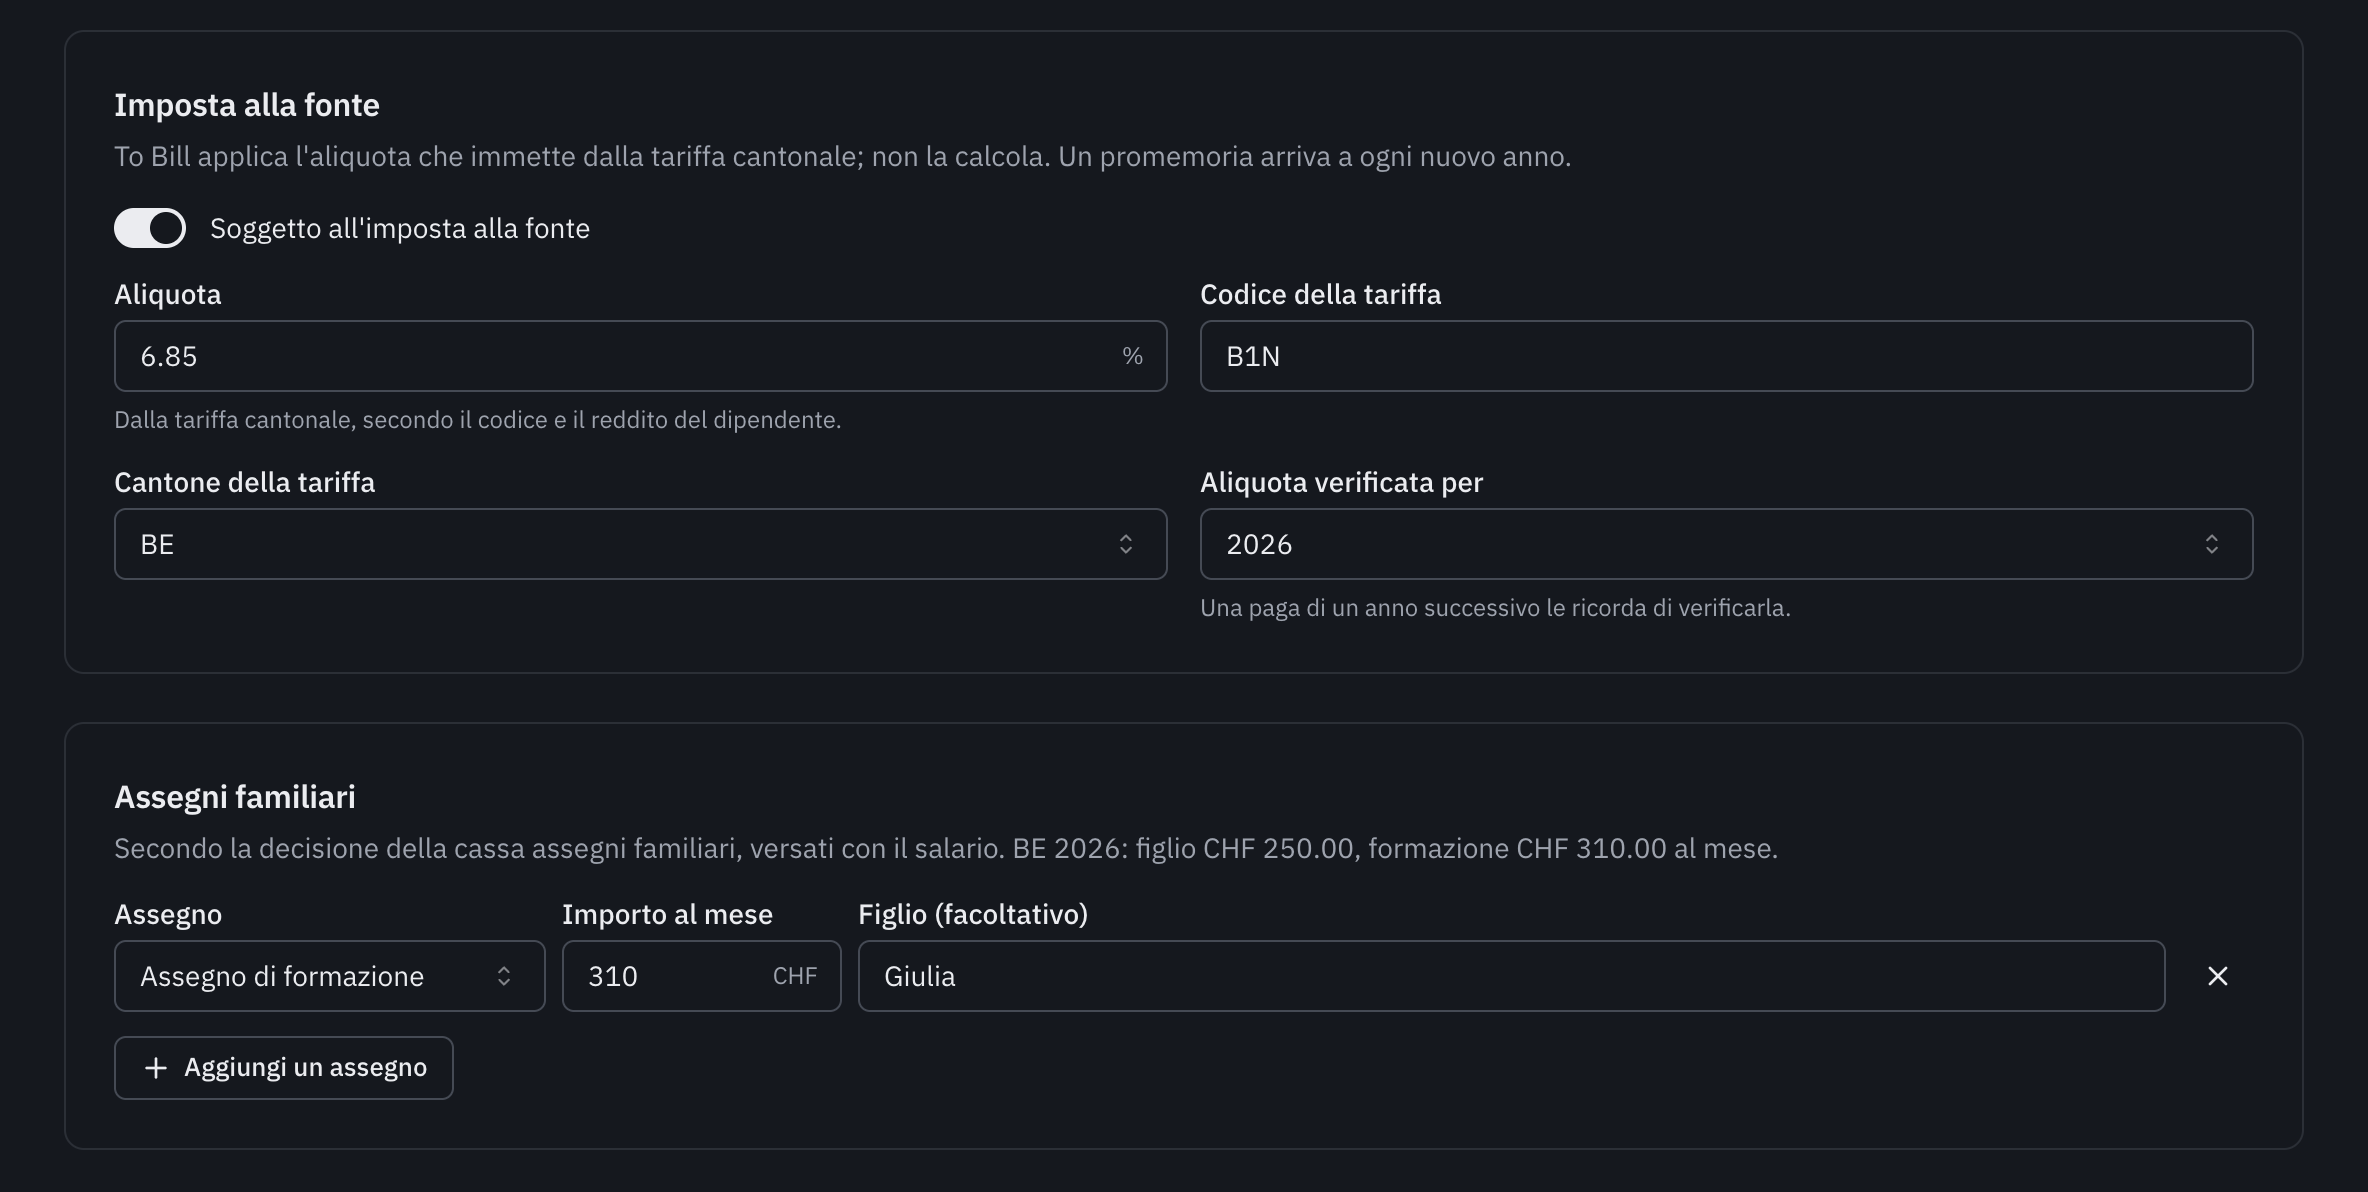
Task: Open the Aliquota verificata per dropdown
Action: [1726, 544]
